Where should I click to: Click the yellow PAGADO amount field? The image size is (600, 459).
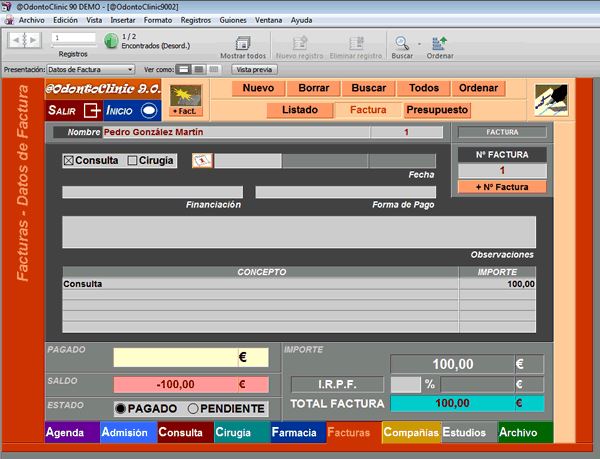(191, 357)
